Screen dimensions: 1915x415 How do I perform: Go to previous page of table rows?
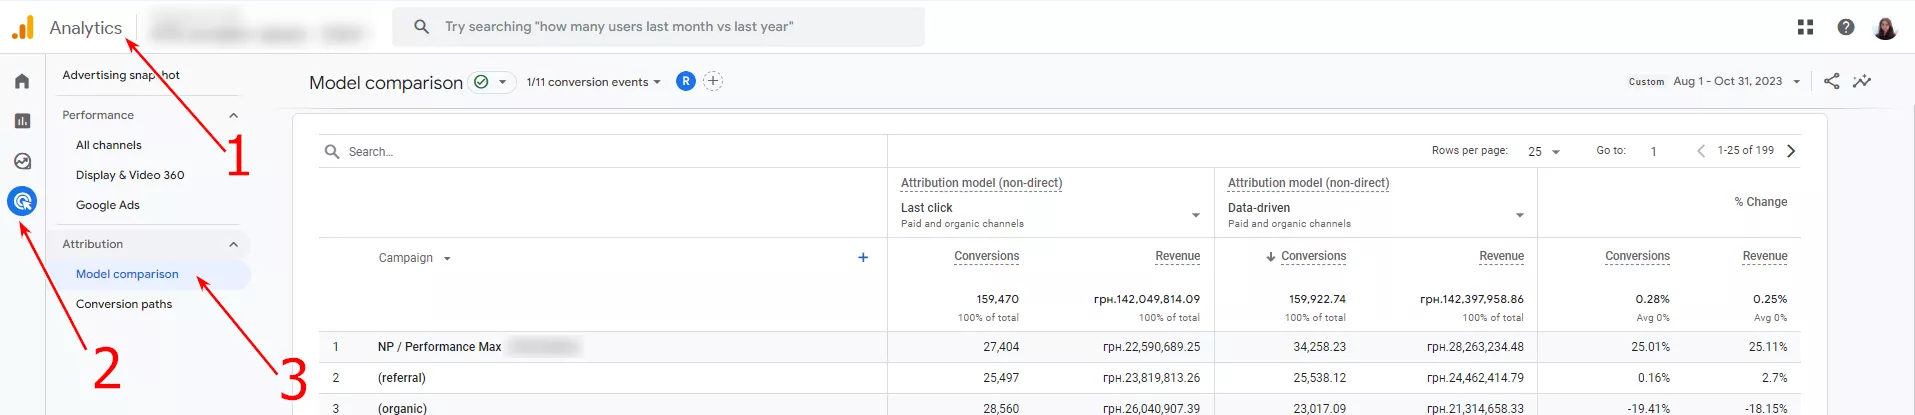point(1701,151)
